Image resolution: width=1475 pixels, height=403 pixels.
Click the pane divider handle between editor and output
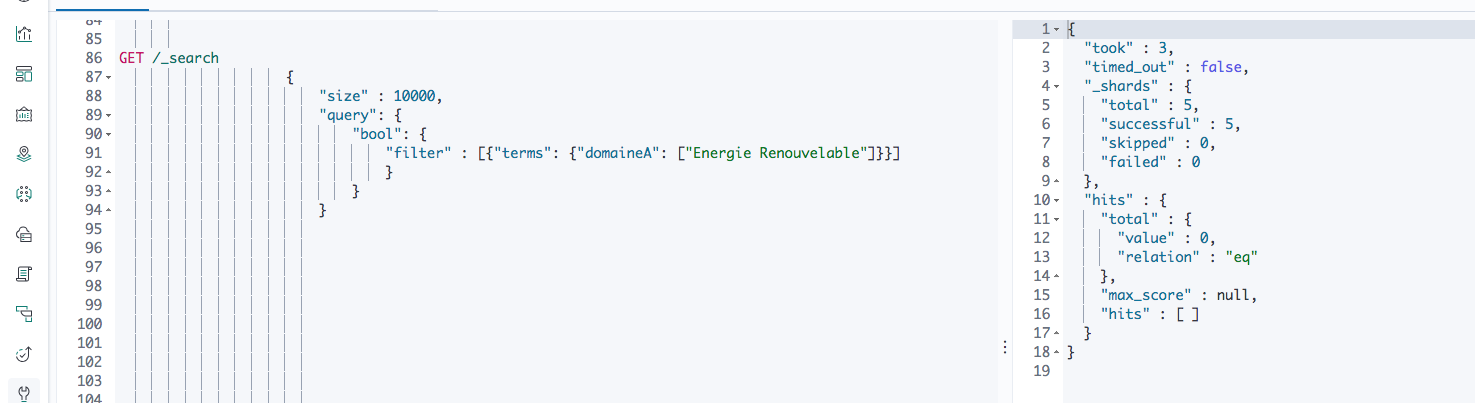click(x=1004, y=346)
